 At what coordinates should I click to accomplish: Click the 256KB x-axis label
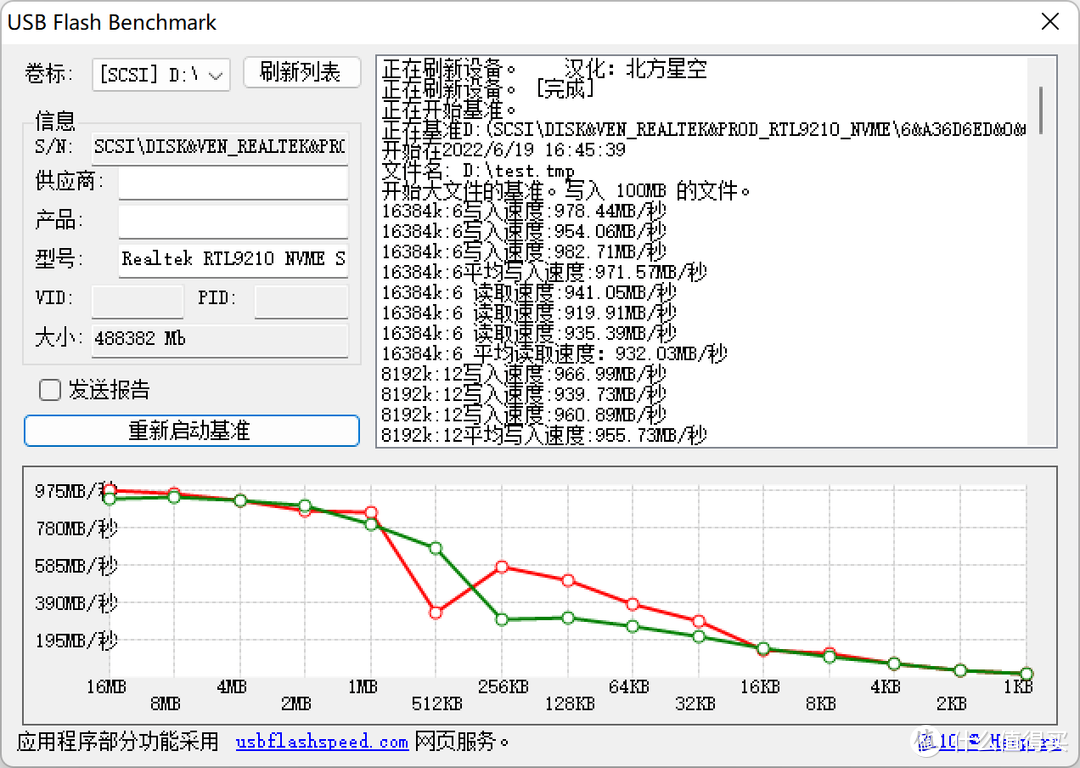coord(503,687)
